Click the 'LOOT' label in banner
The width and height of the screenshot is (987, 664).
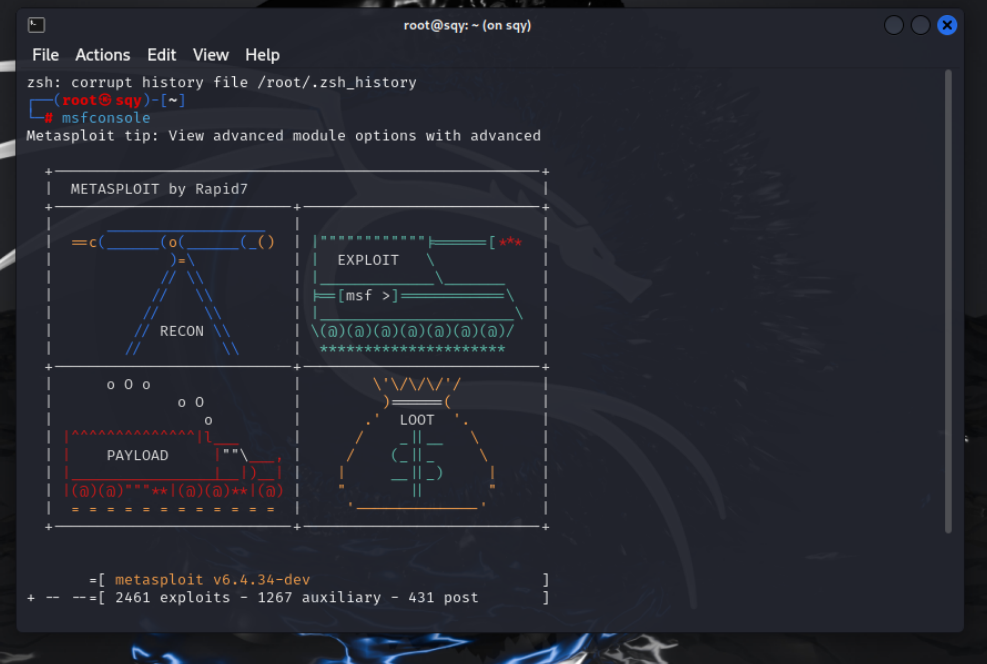click(x=417, y=420)
